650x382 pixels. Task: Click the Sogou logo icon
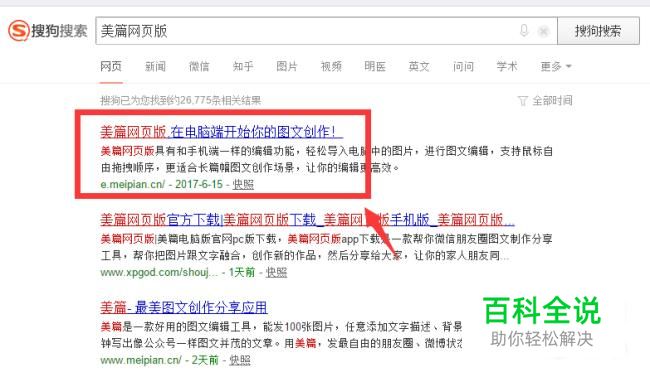(x=18, y=31)
